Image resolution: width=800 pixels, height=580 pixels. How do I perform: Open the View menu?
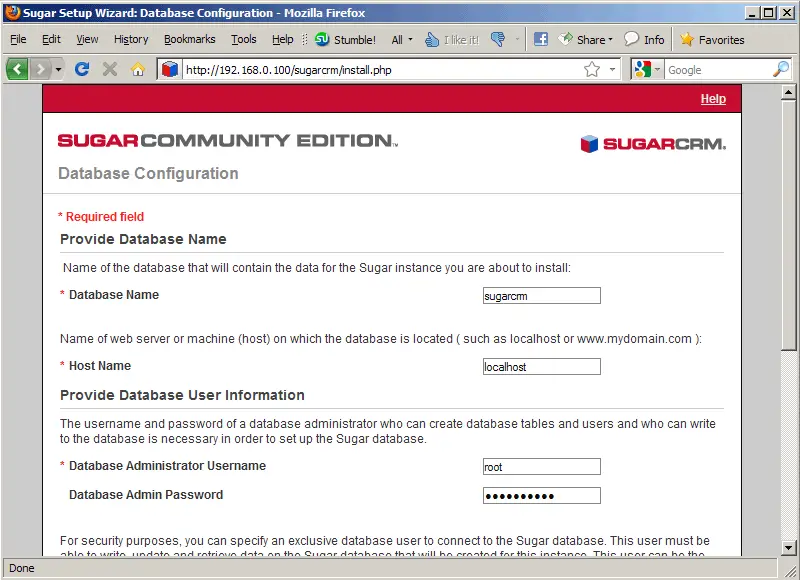coord(87,39)
